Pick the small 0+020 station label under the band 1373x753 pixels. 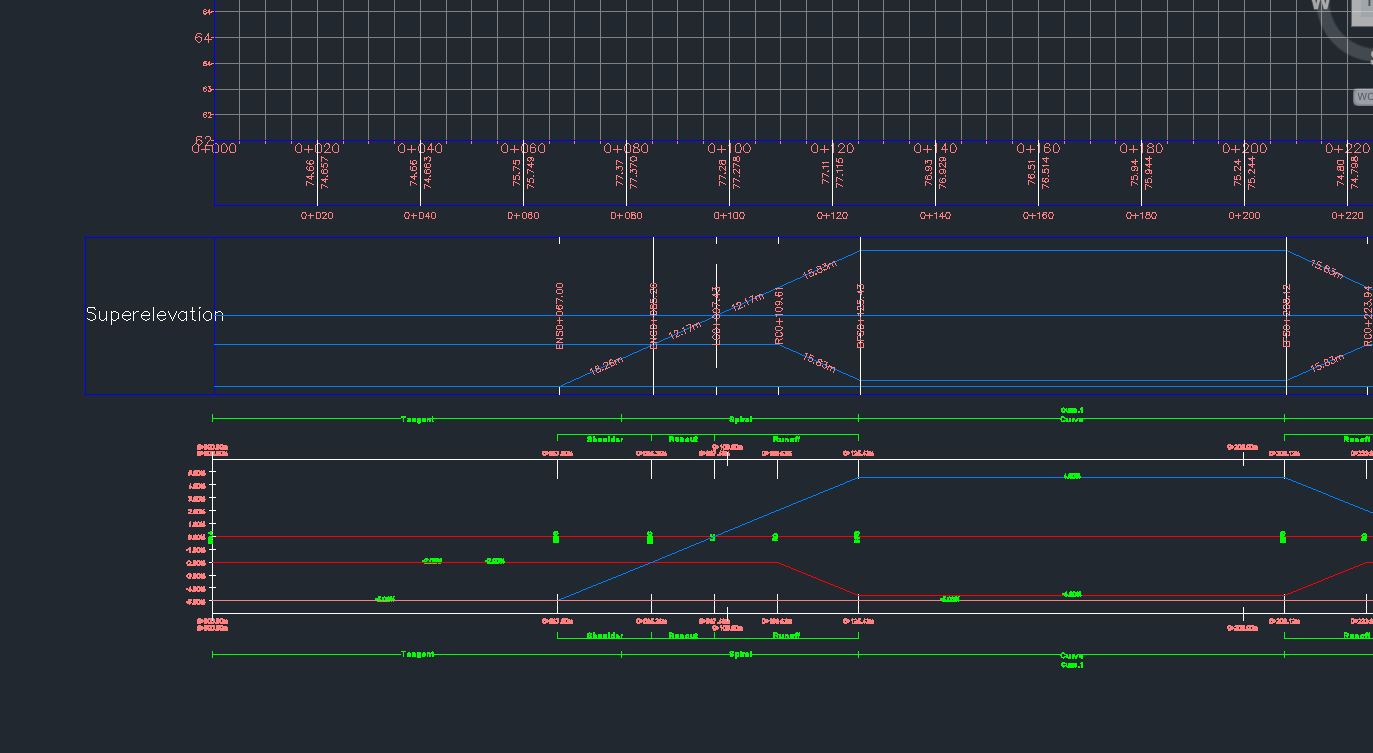(317, 215)
